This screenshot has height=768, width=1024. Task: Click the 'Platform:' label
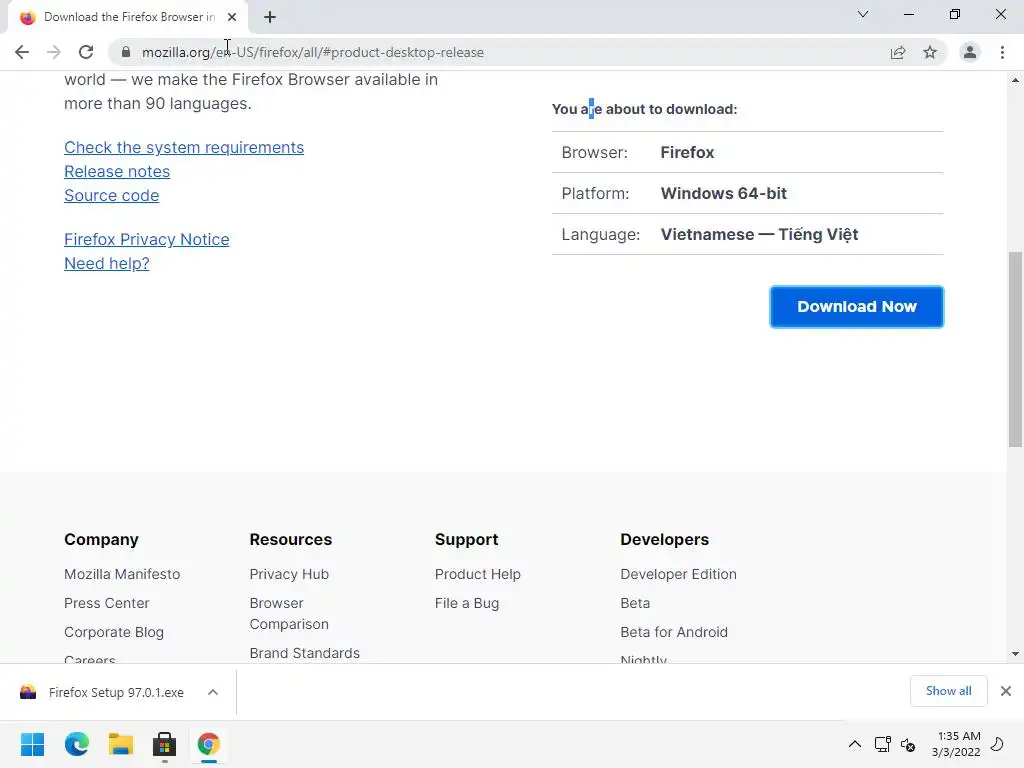click(596, 193)
